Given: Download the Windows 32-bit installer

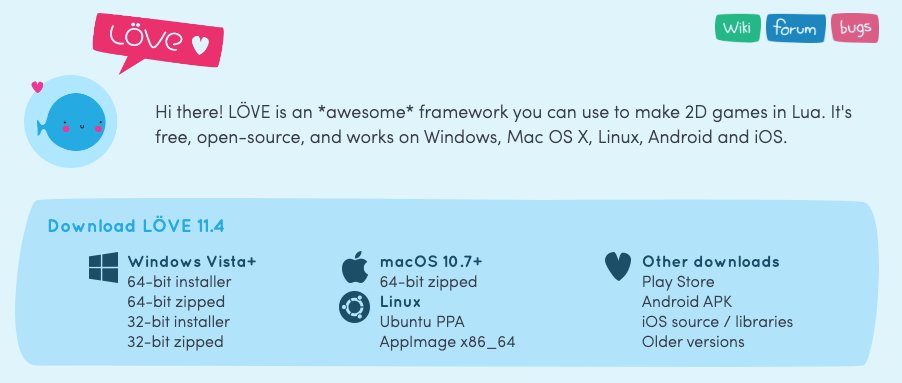Looking at the screenshot, I should pos(178,321).
